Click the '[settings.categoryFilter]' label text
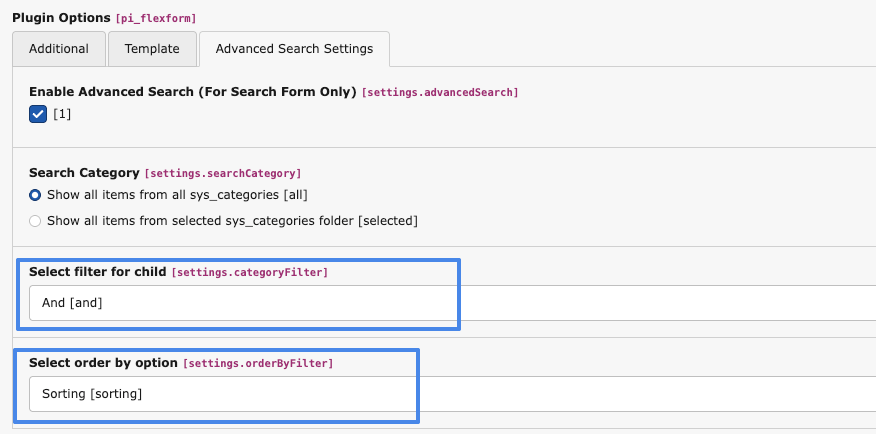The image size is (876, 434). click(250, 273)
